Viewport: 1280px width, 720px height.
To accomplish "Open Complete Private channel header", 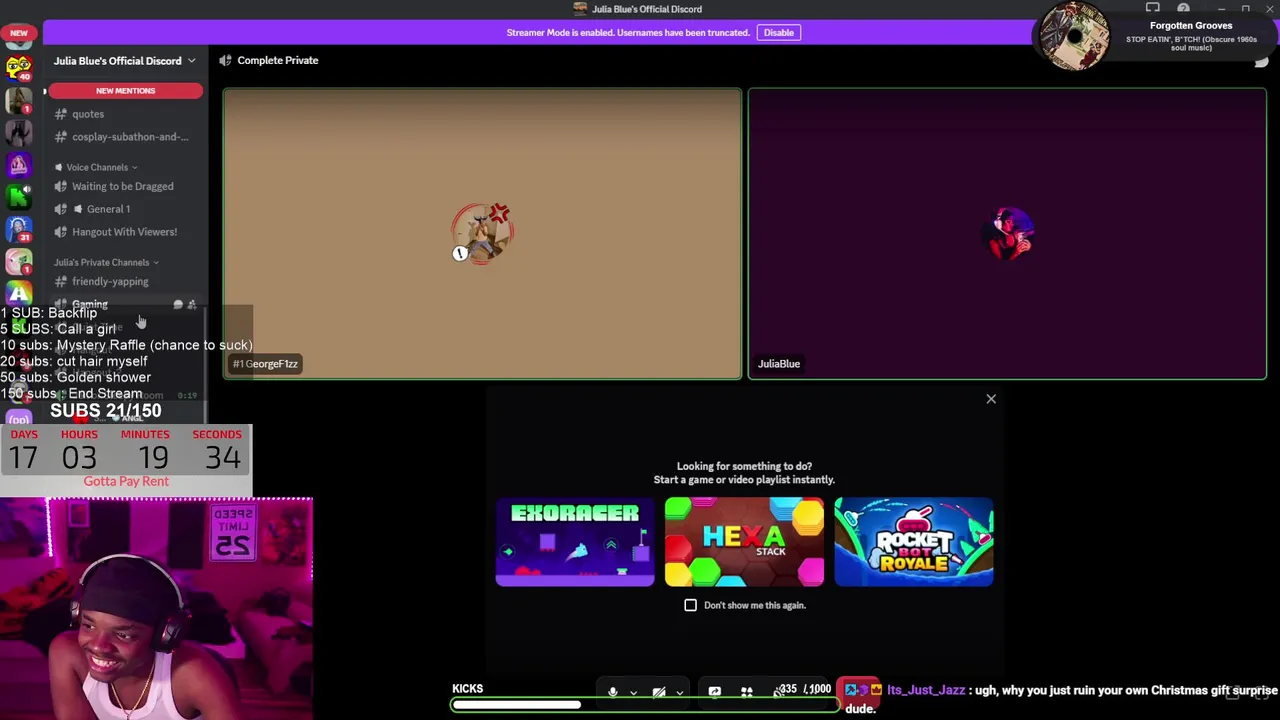I will [269, 60].
